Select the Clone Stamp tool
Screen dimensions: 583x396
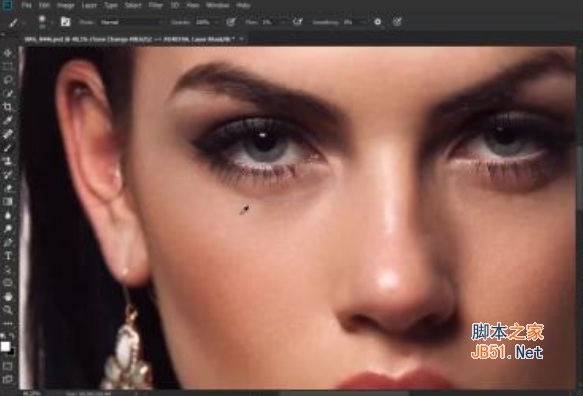click(x=8, y=161)
